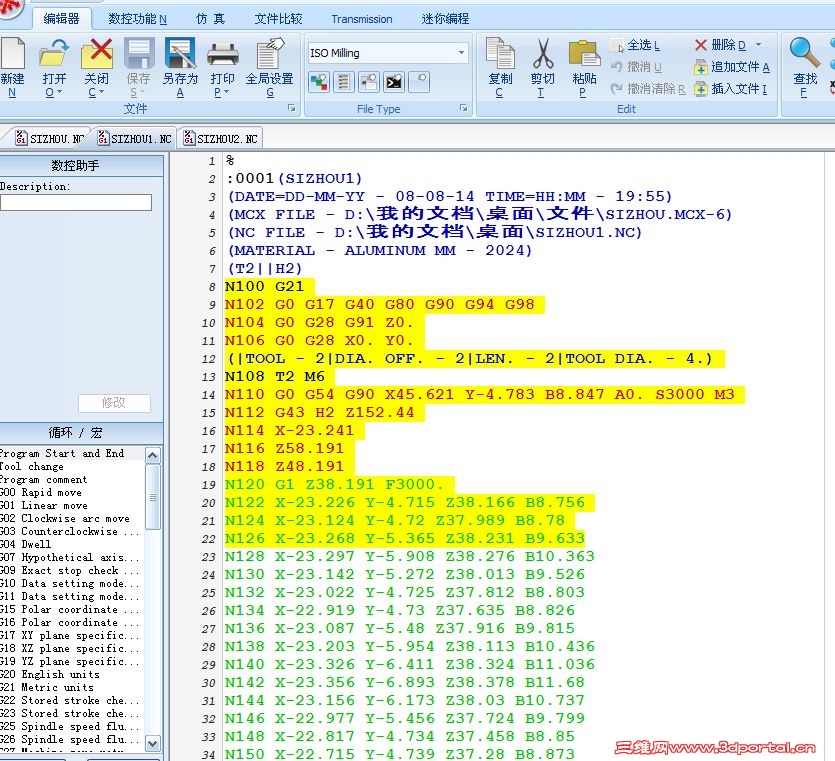
Task: Switch to the Transmission ribbon tab
Action: point(362,19)
